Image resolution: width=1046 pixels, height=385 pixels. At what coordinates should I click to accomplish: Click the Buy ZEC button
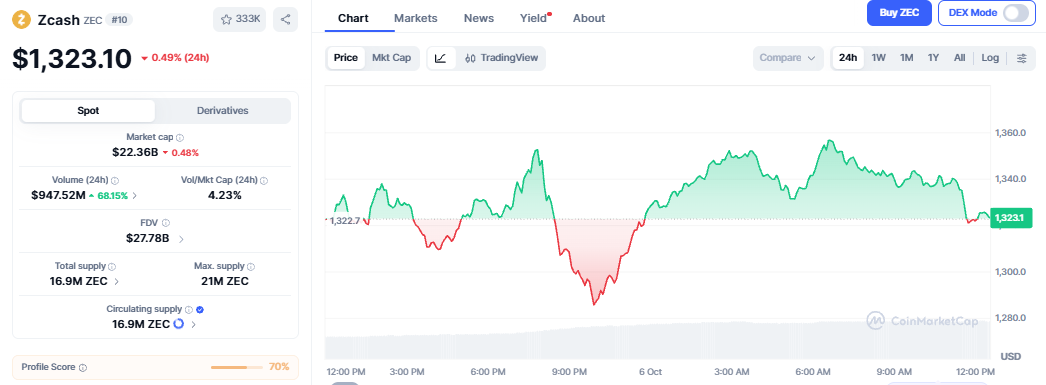click(x=899, y=13)
